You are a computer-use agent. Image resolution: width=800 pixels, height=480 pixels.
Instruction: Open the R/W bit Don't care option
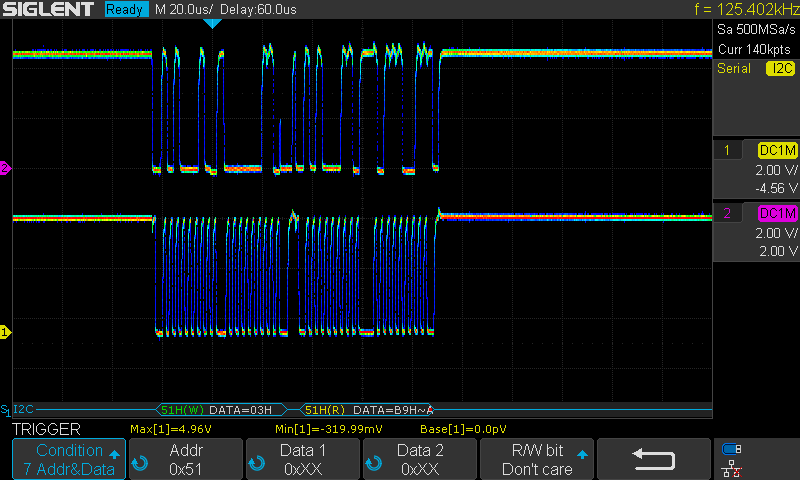[537, 459]
